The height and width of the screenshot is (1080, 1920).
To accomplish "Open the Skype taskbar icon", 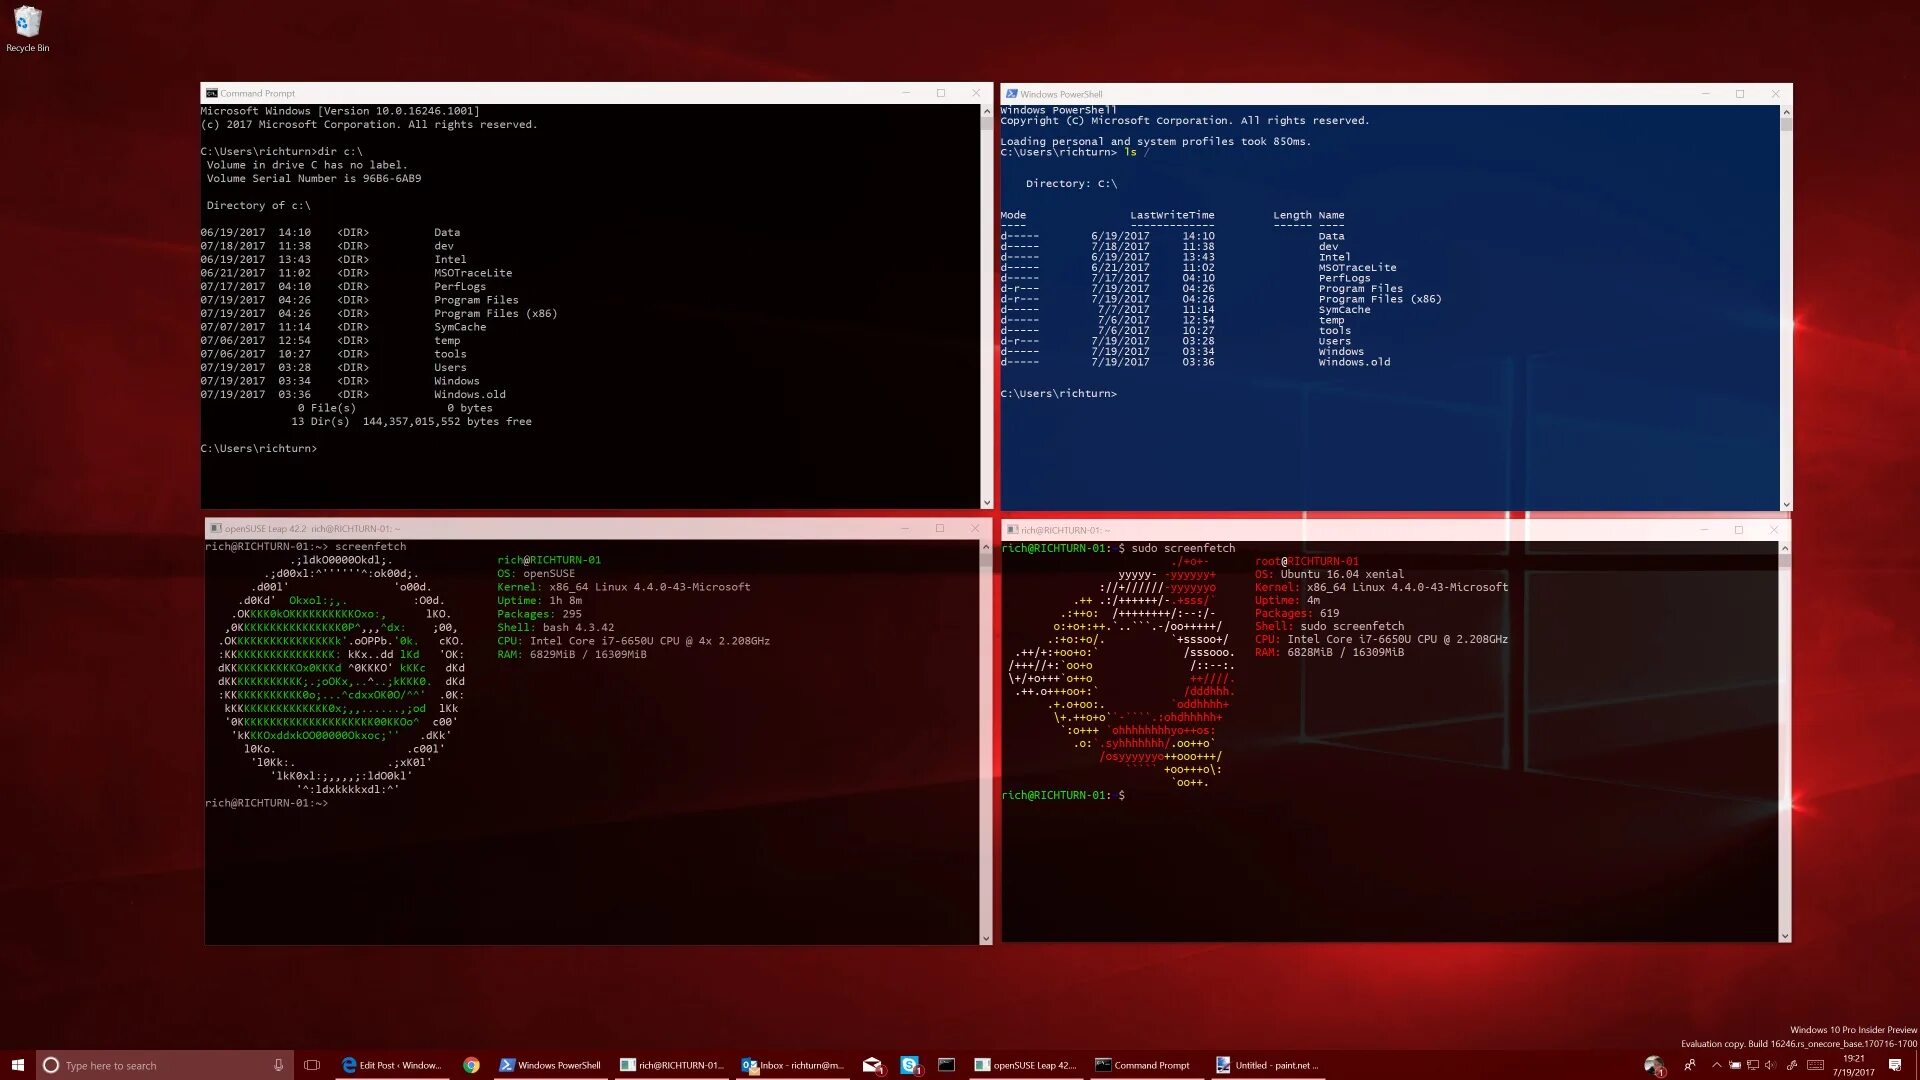I will [909, 1065].
